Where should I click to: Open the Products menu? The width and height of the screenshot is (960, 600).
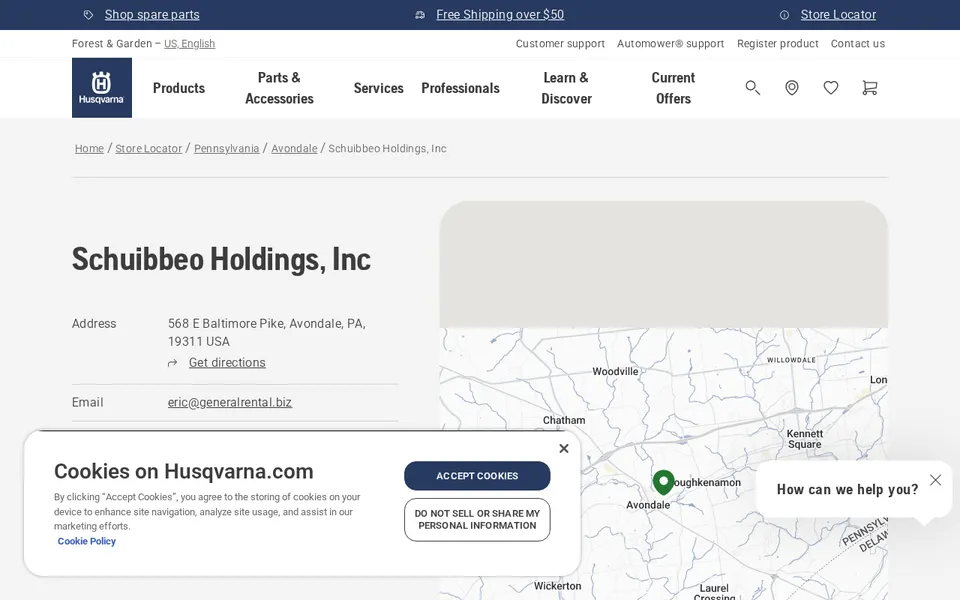click(x=179, y=88)
